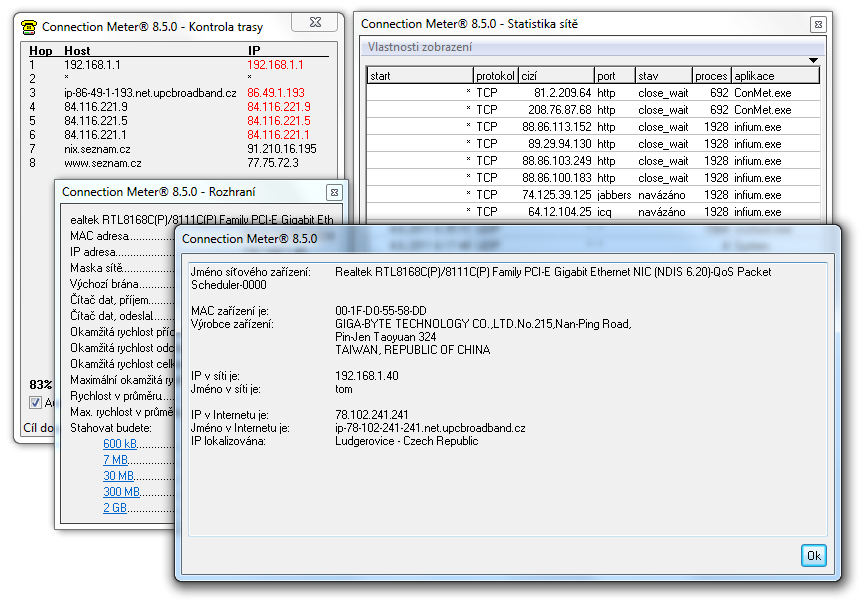Sort by the protokol column header

495,75
